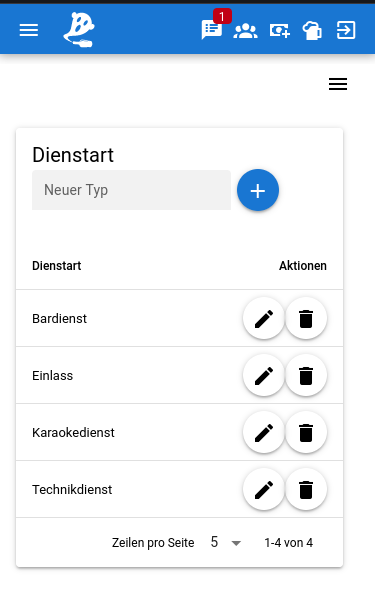Delete the Bardienst entry
375x600 pixels.
[306, 318]
